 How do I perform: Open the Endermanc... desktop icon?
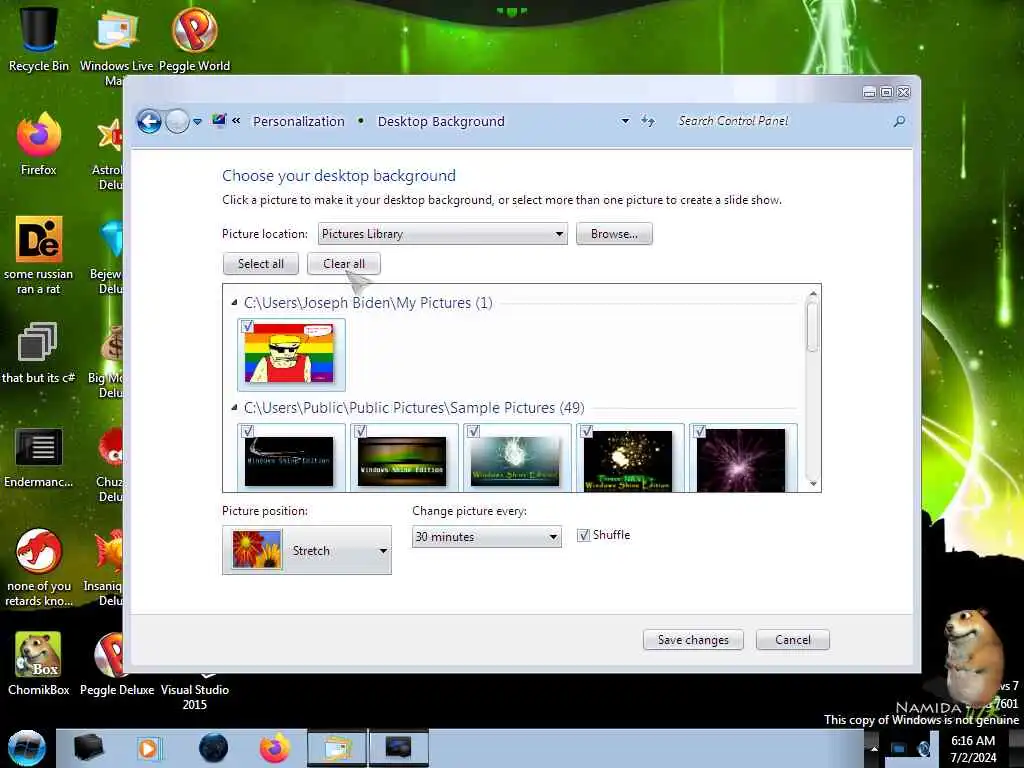pos(39,458)
